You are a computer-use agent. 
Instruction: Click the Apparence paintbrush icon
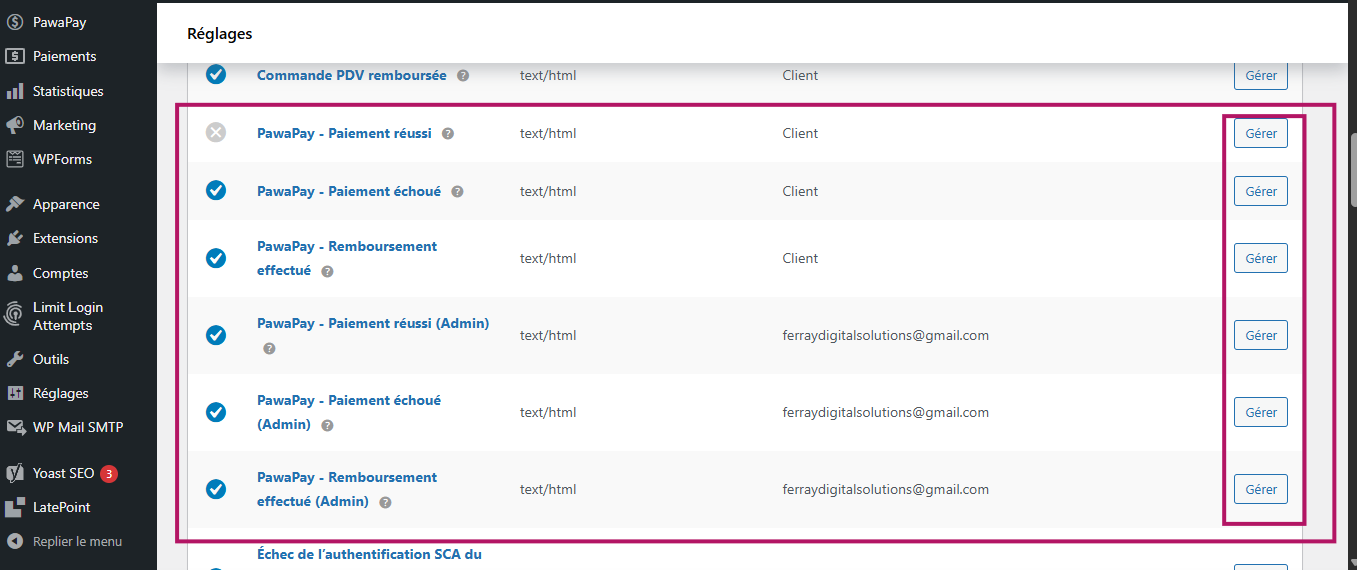coord(15,204)
